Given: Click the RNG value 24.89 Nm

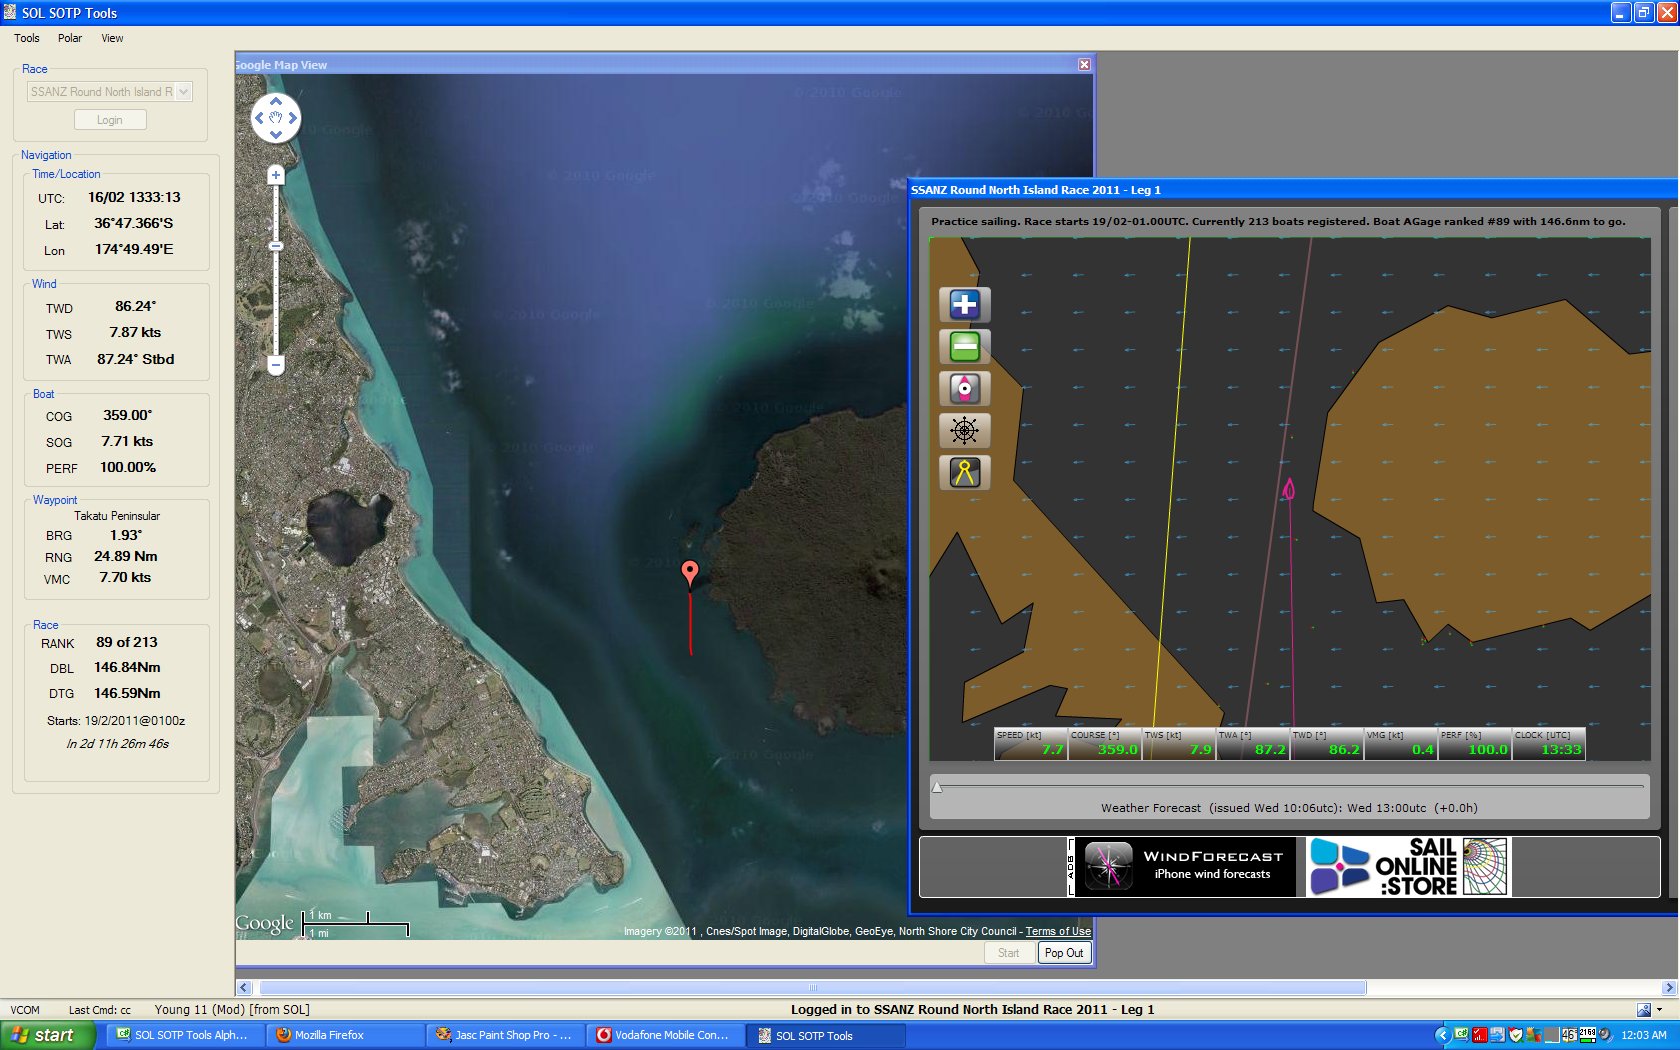Looking at the screenshot, I should click(x=126, y=556).
